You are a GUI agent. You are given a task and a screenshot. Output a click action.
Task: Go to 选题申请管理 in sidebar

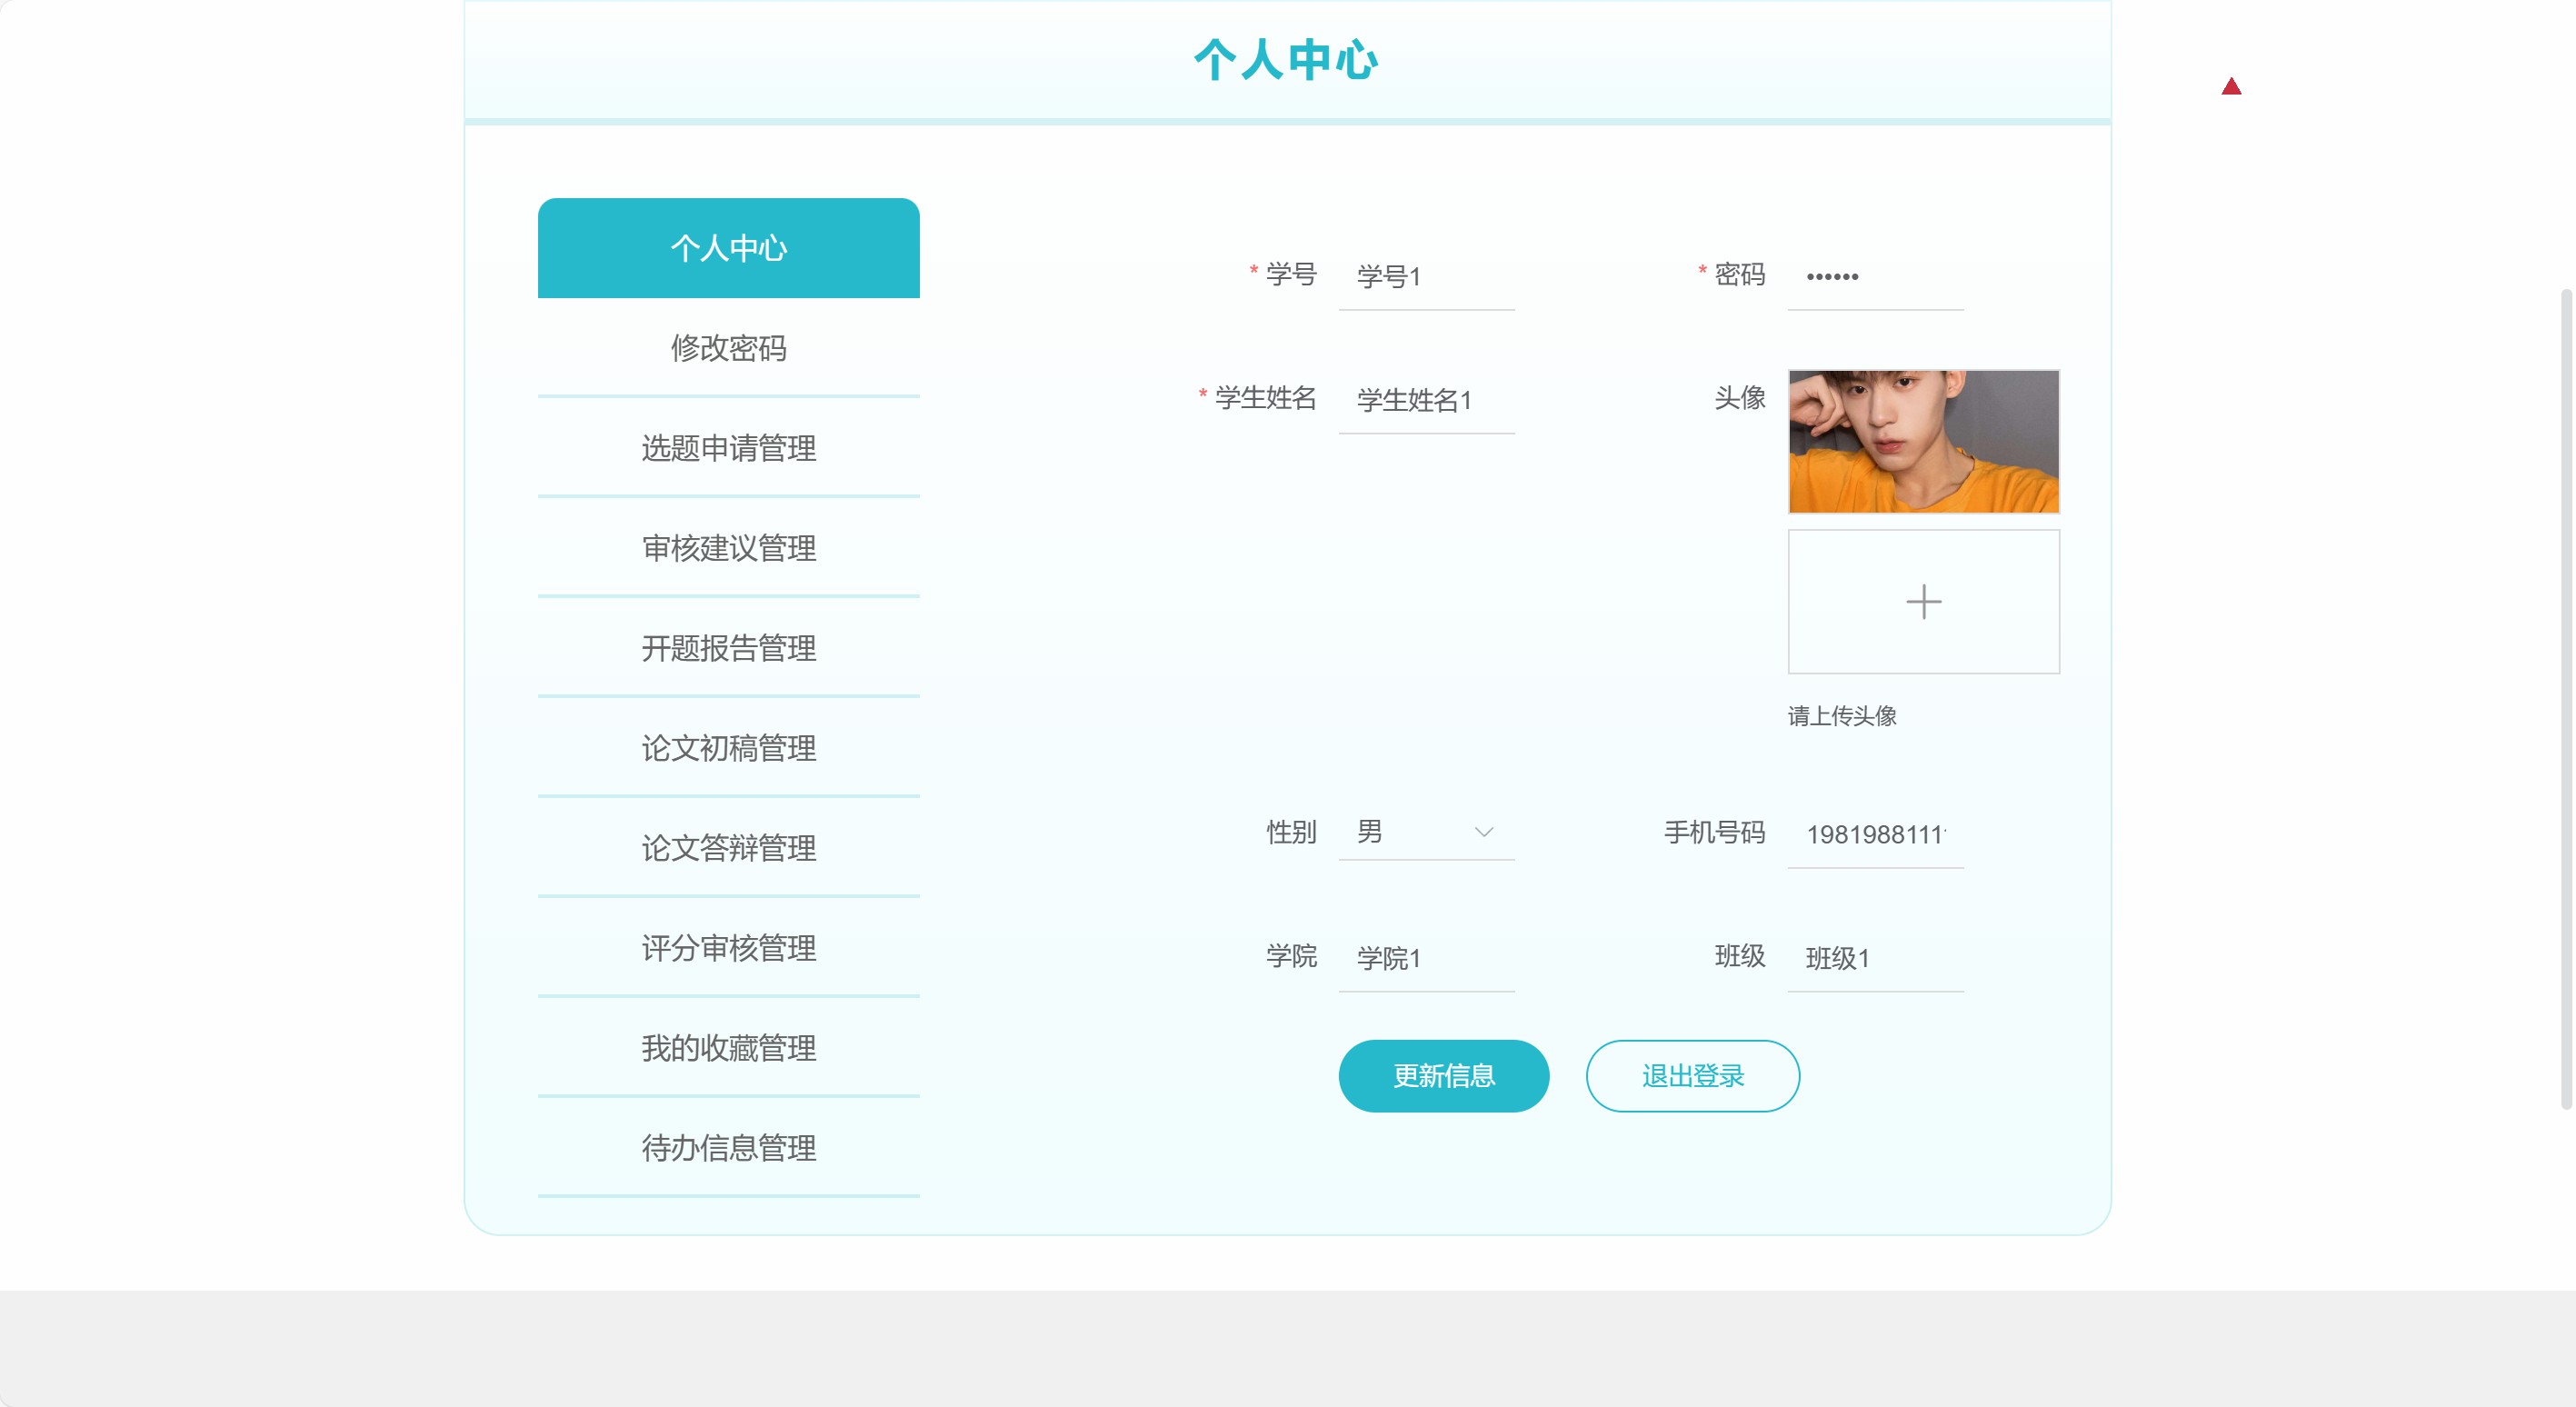pyautogui.click(x=728, y=448)
